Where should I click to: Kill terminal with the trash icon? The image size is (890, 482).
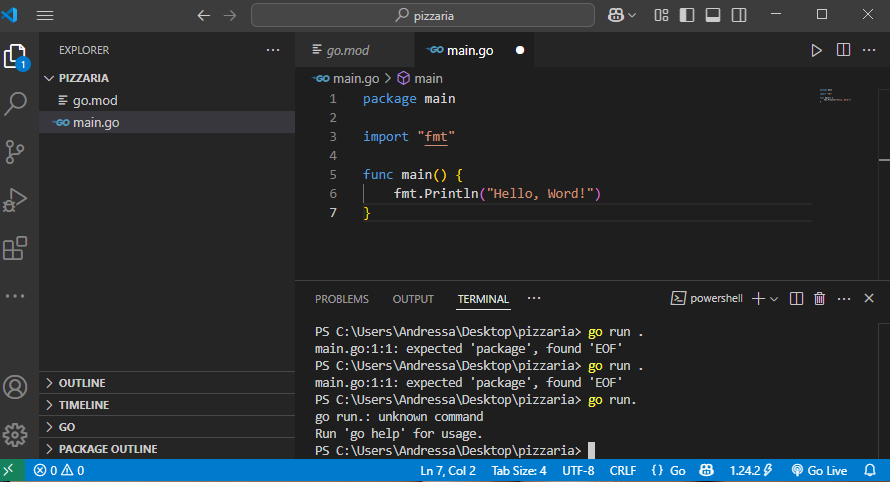820,298
